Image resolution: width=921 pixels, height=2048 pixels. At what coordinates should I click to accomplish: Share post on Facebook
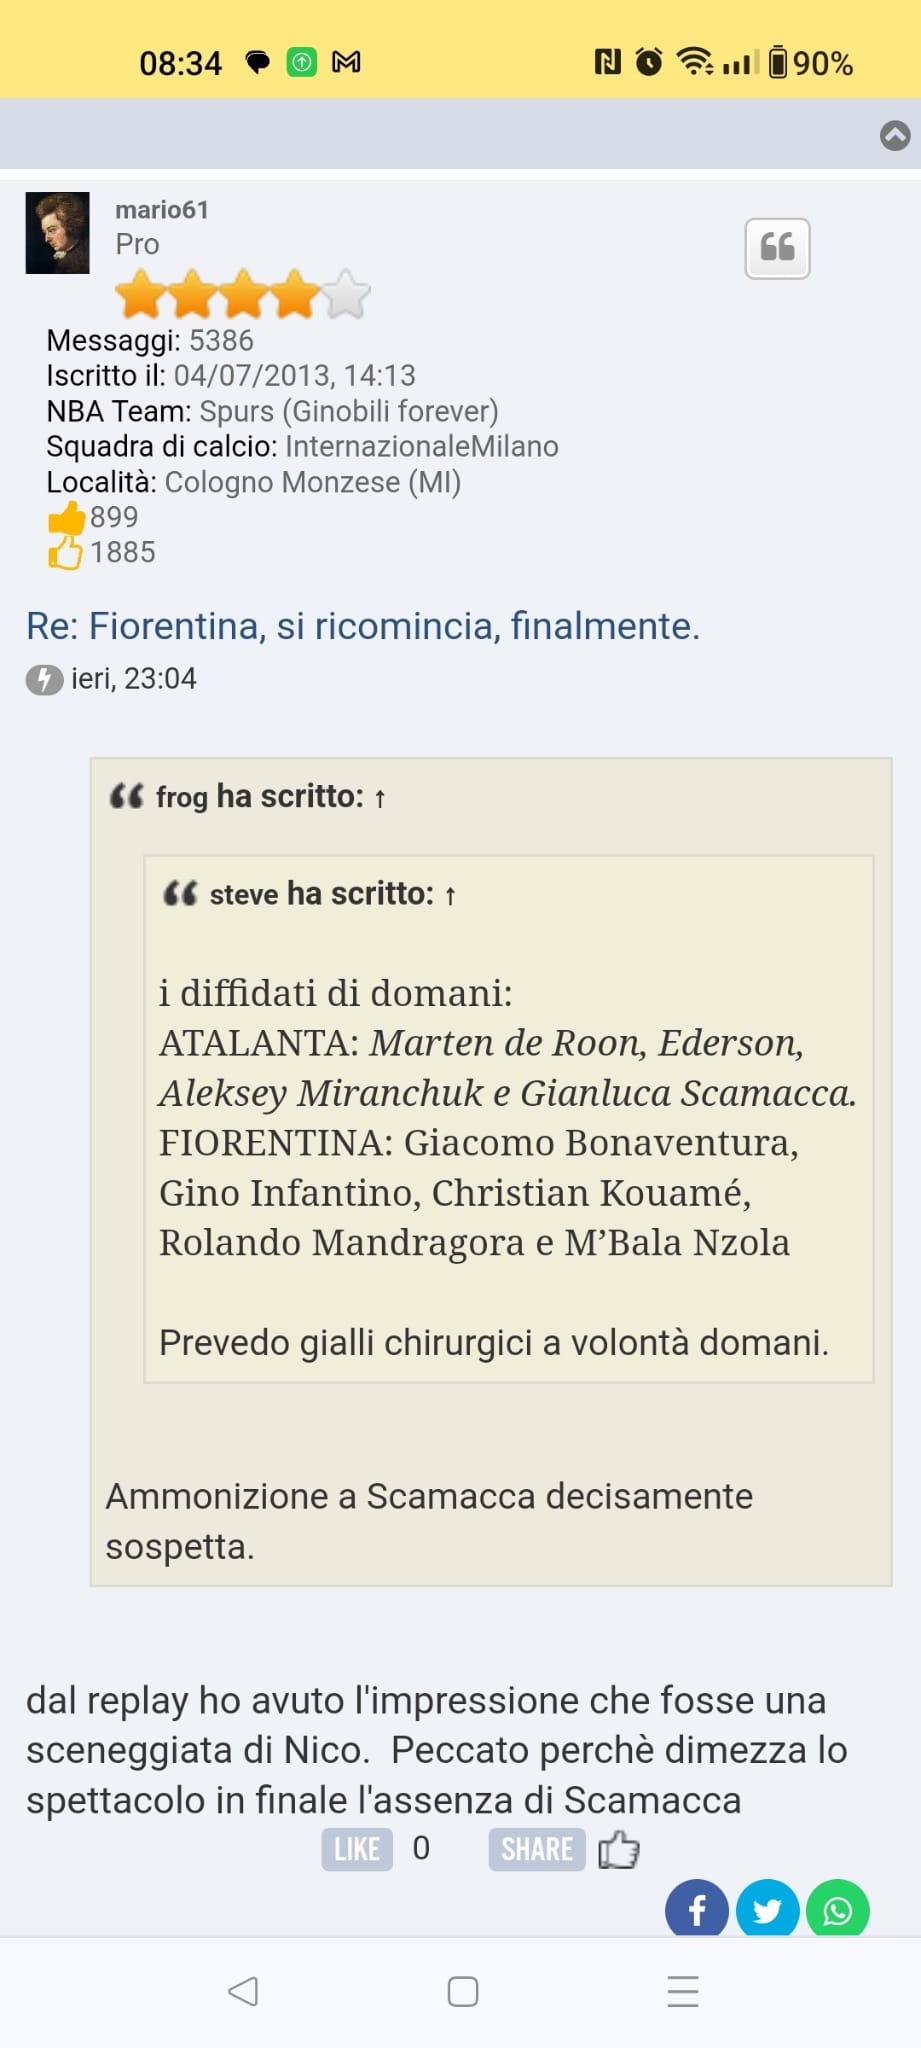coord(696,1910)
